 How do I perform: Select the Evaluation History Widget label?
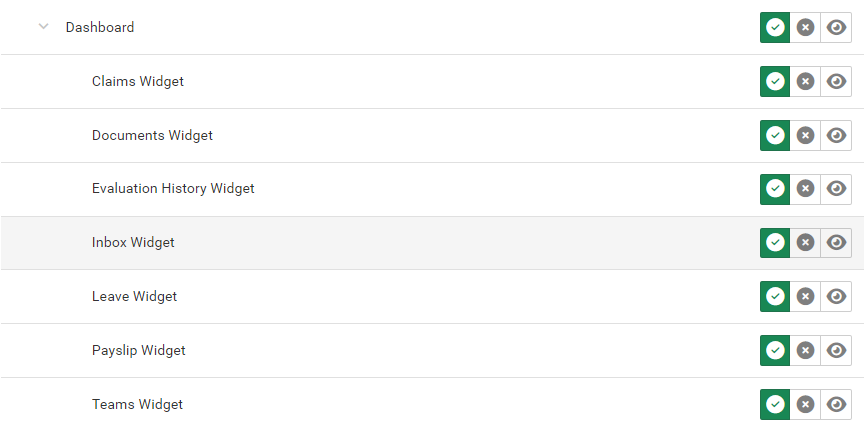click(173, 188)
